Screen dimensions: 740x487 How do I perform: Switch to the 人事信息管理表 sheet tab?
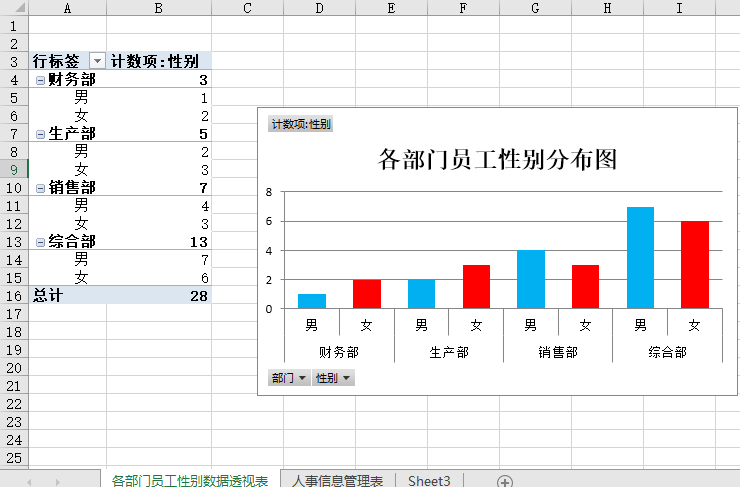click(x=337, y=481)
